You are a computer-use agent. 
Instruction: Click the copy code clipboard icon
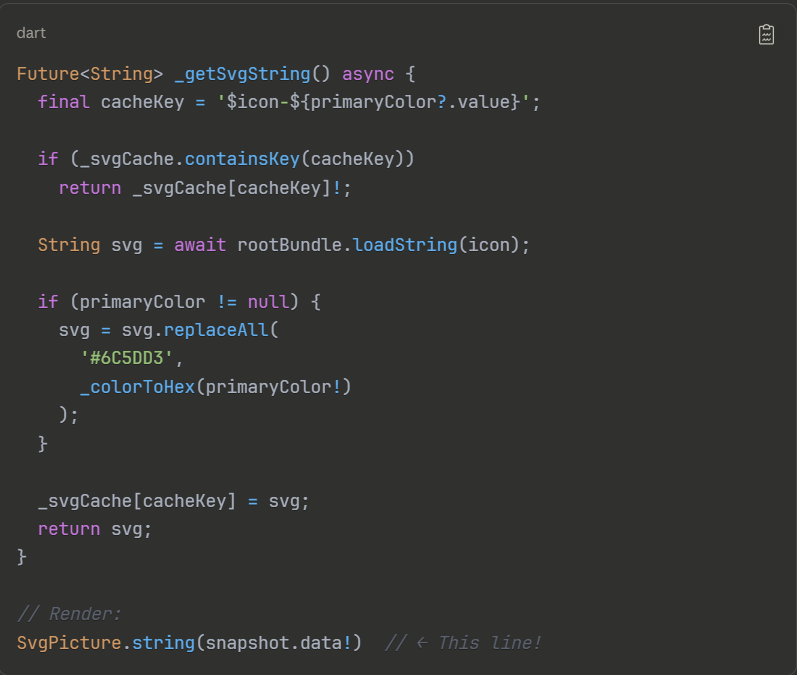(766, 35)
